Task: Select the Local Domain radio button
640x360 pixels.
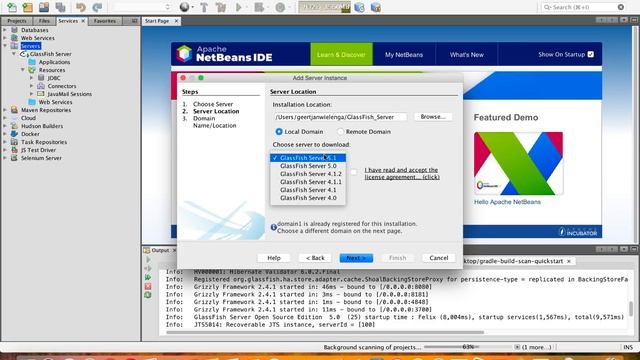Action: click(x=279, y=131)
